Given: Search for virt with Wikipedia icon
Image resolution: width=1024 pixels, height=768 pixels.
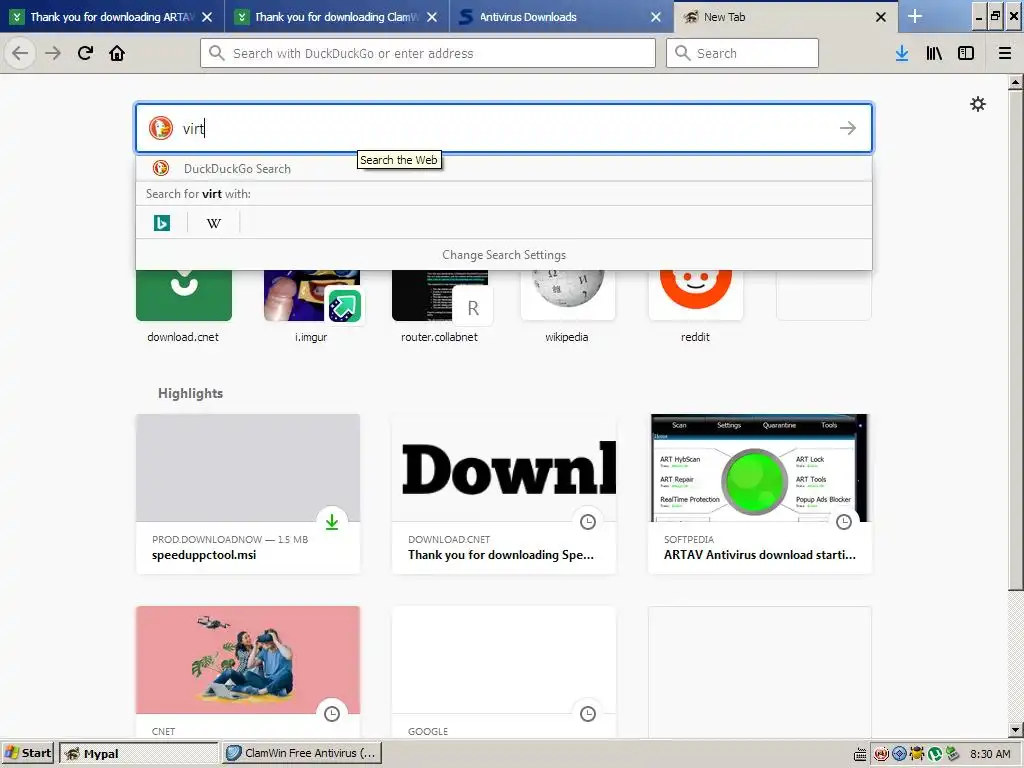Looking at the screenshot, I should point(214,223).
